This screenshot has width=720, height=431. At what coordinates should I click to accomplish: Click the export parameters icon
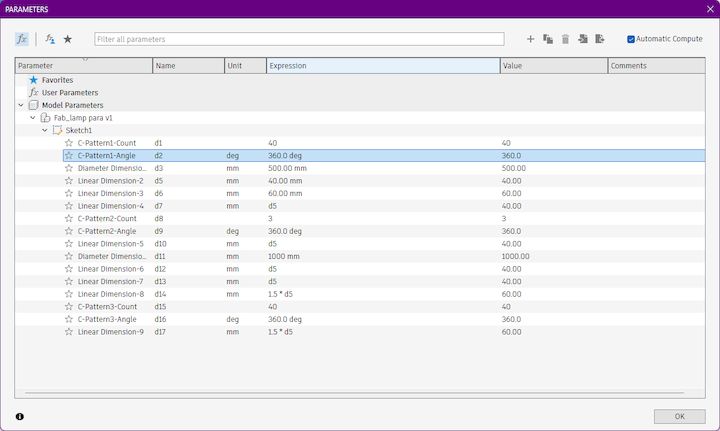[600, 39]
